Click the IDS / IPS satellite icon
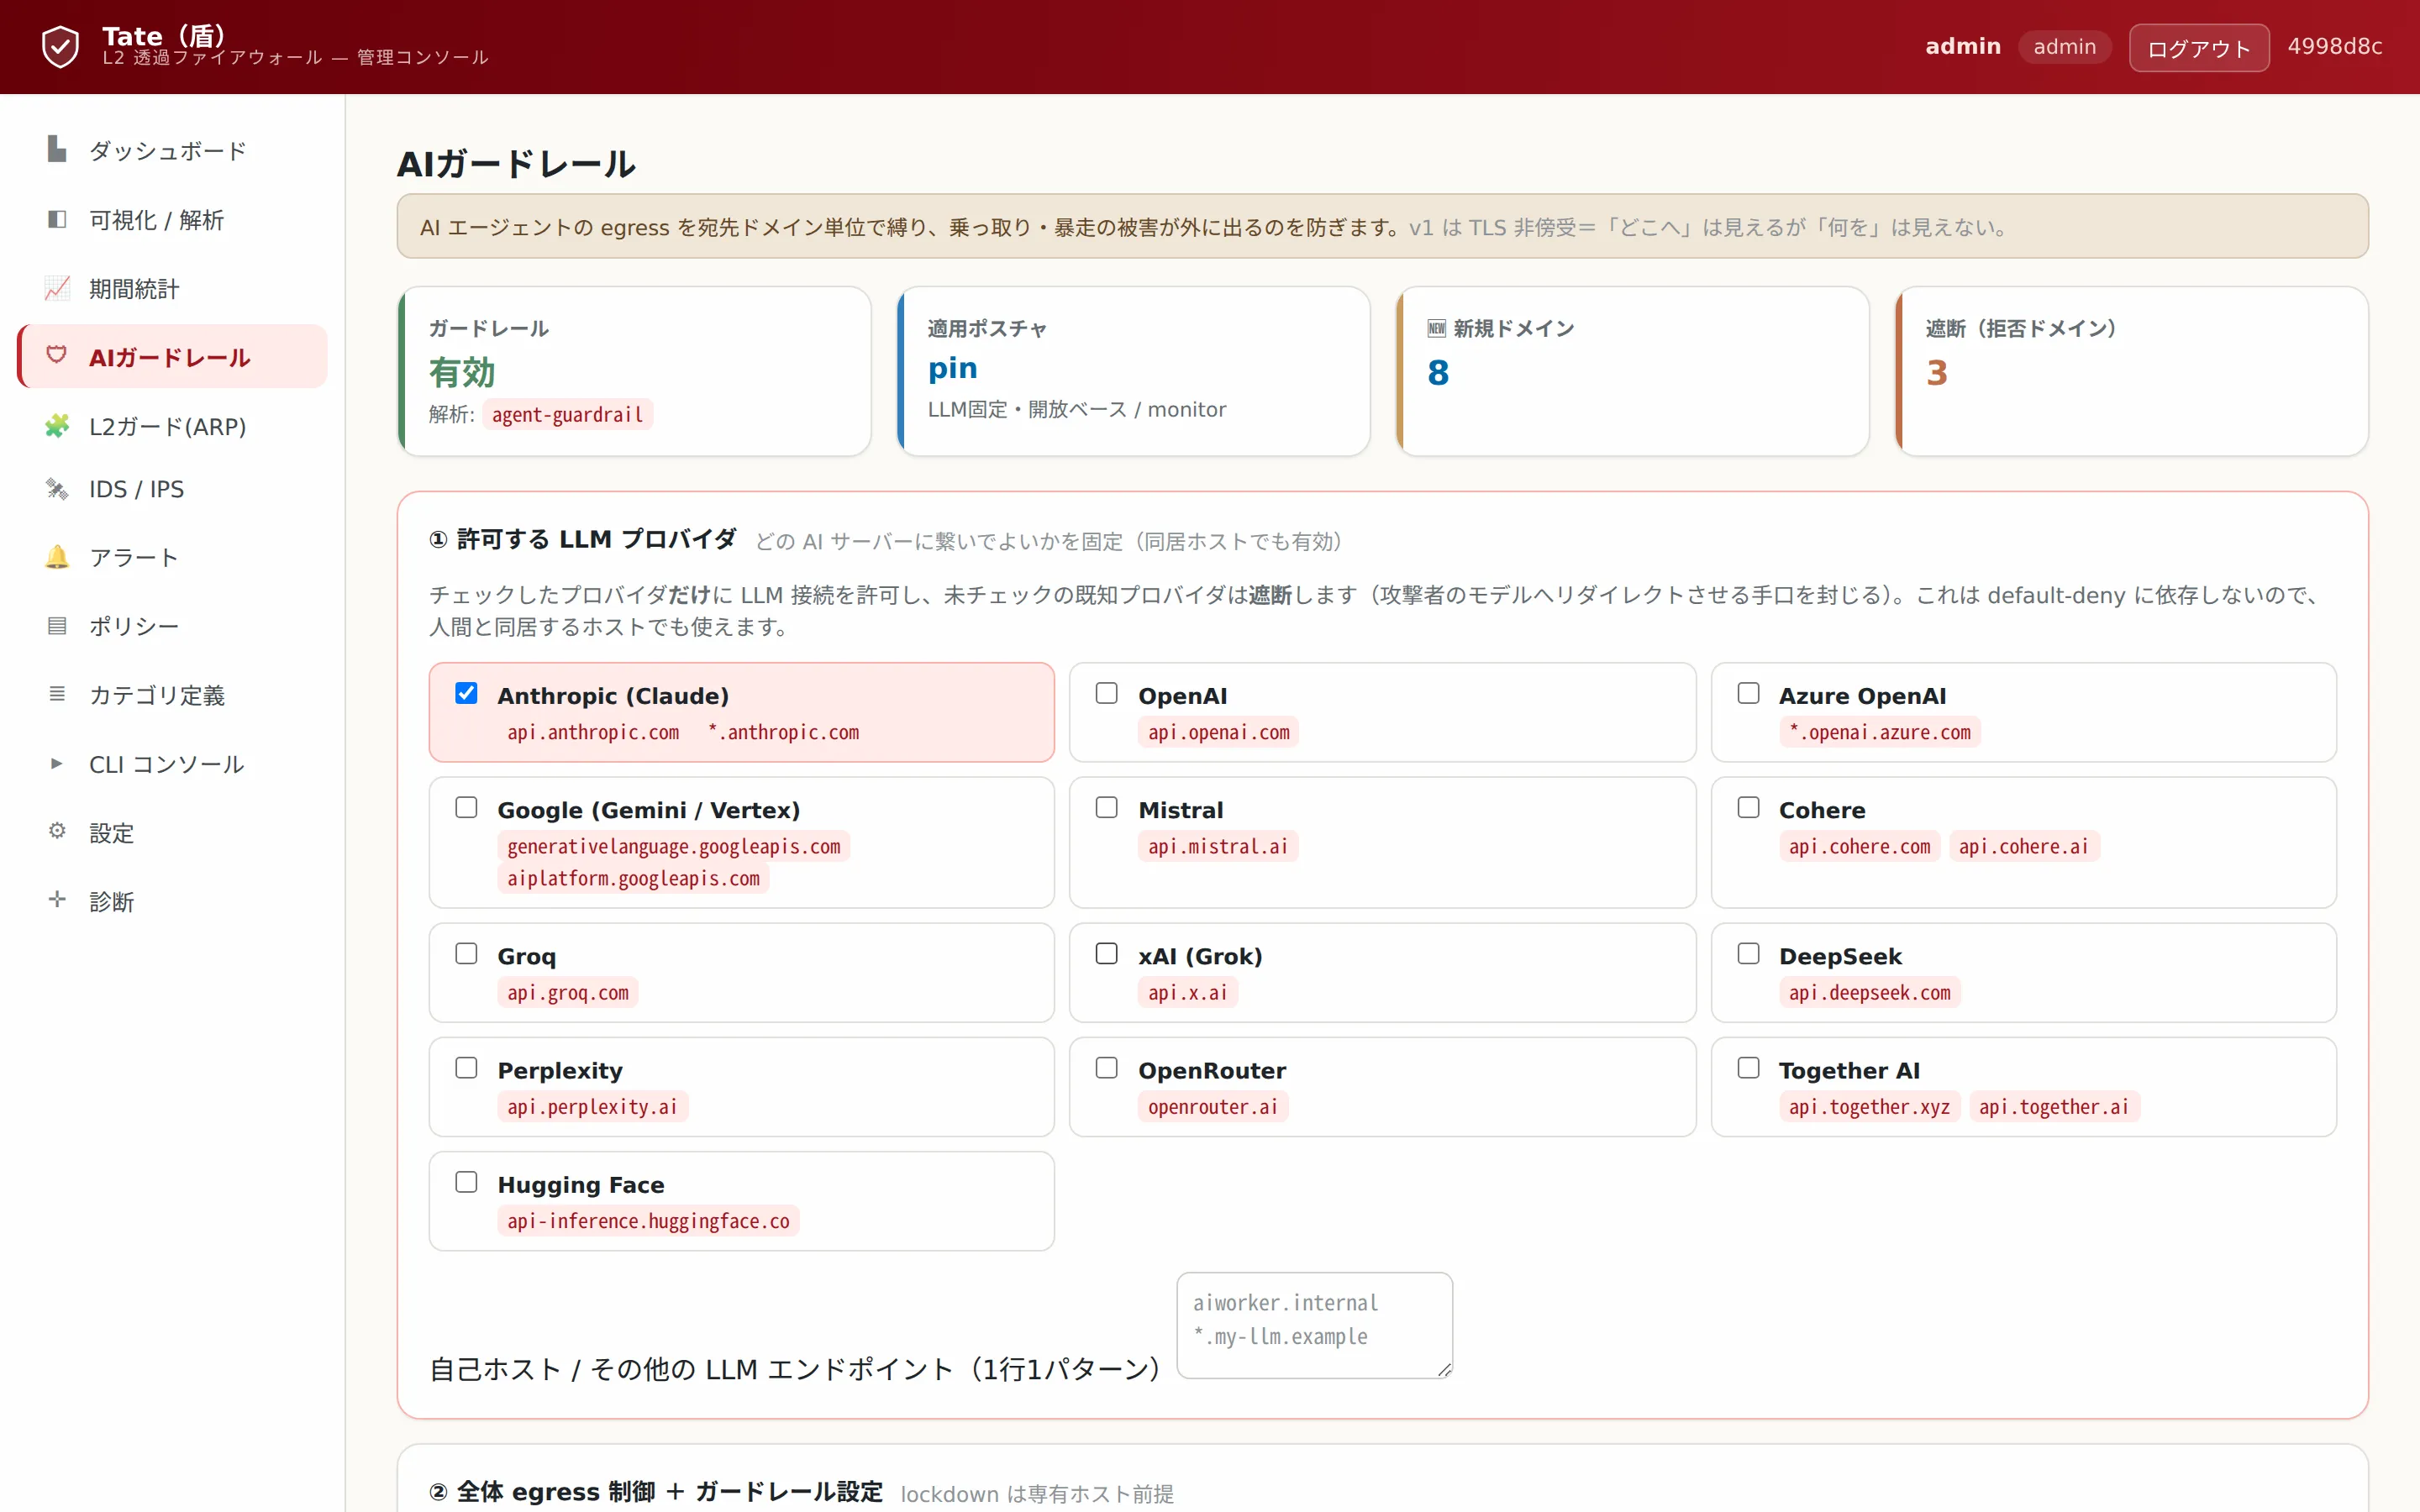The height and width of the screenshot is (1512, 2420). pyautogui.click(x=57, y=488)
